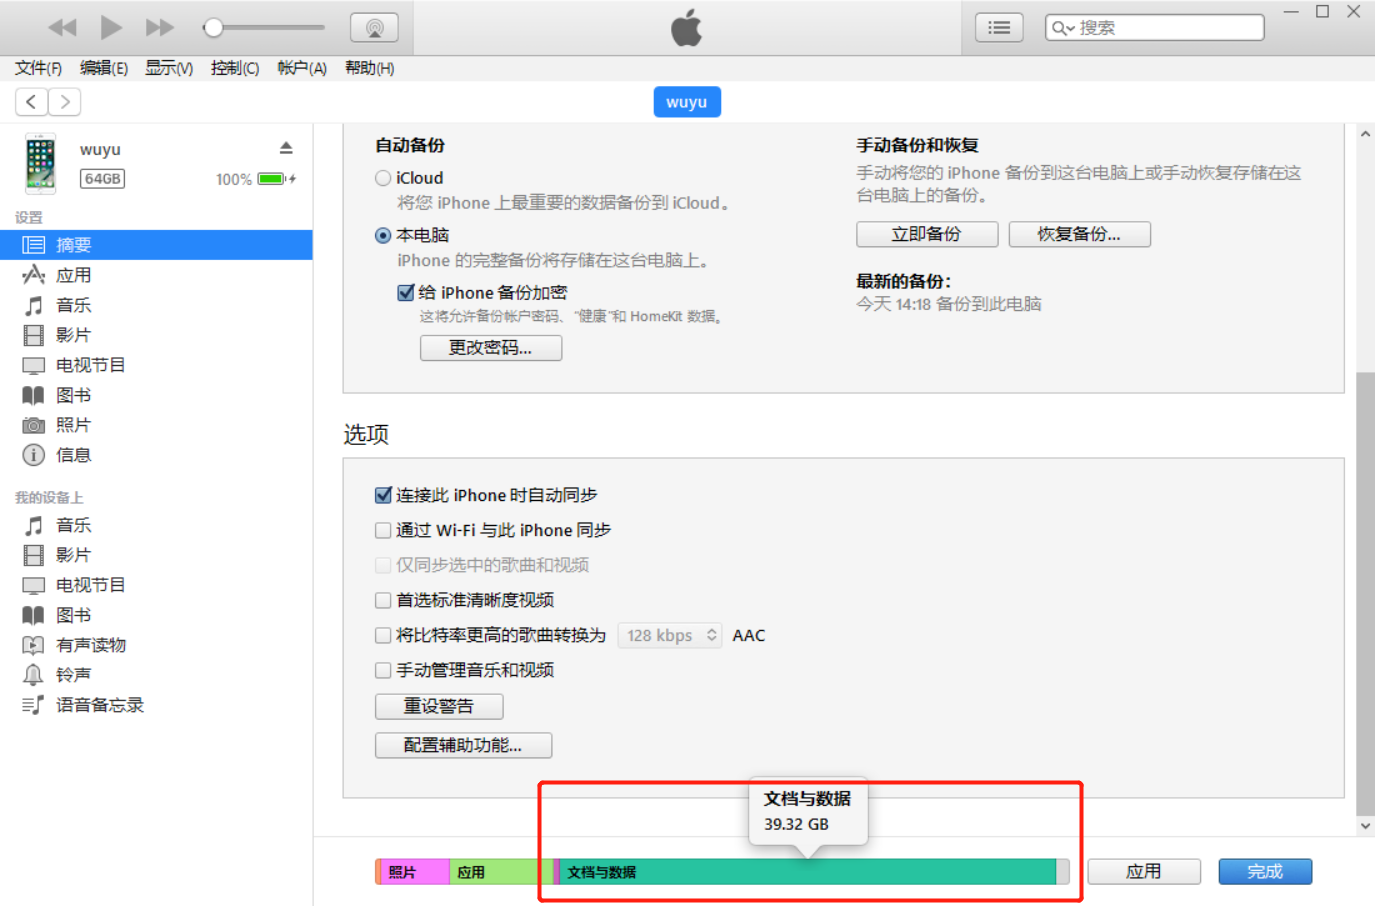Click the 立即备份 button
The width and height of the screenshot is (1375, 906).
point(927,234)
